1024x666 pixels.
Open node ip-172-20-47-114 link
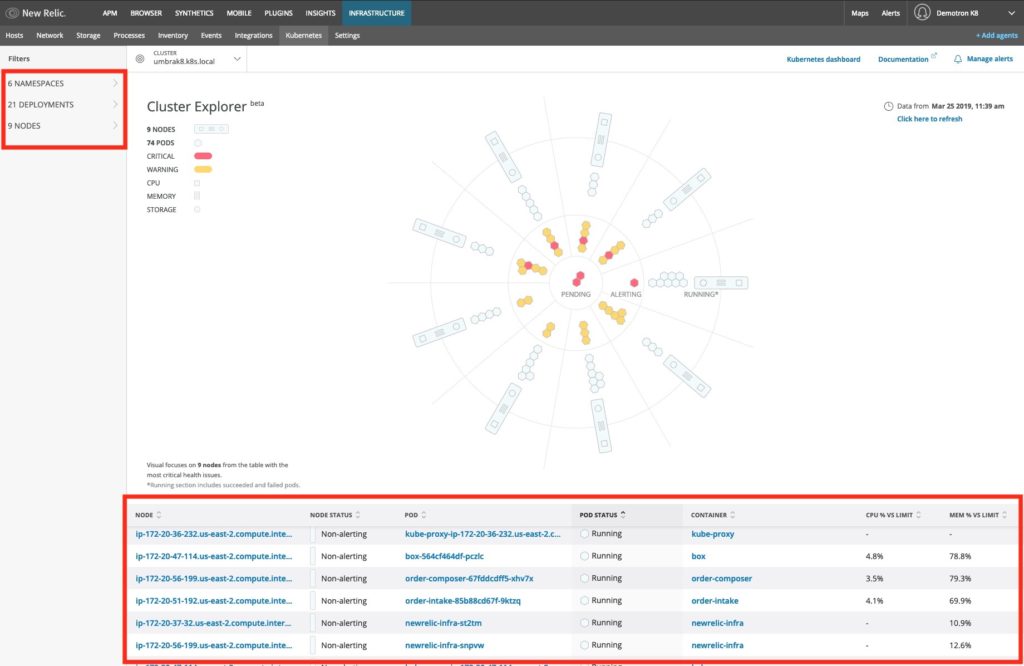coord(214,556)
